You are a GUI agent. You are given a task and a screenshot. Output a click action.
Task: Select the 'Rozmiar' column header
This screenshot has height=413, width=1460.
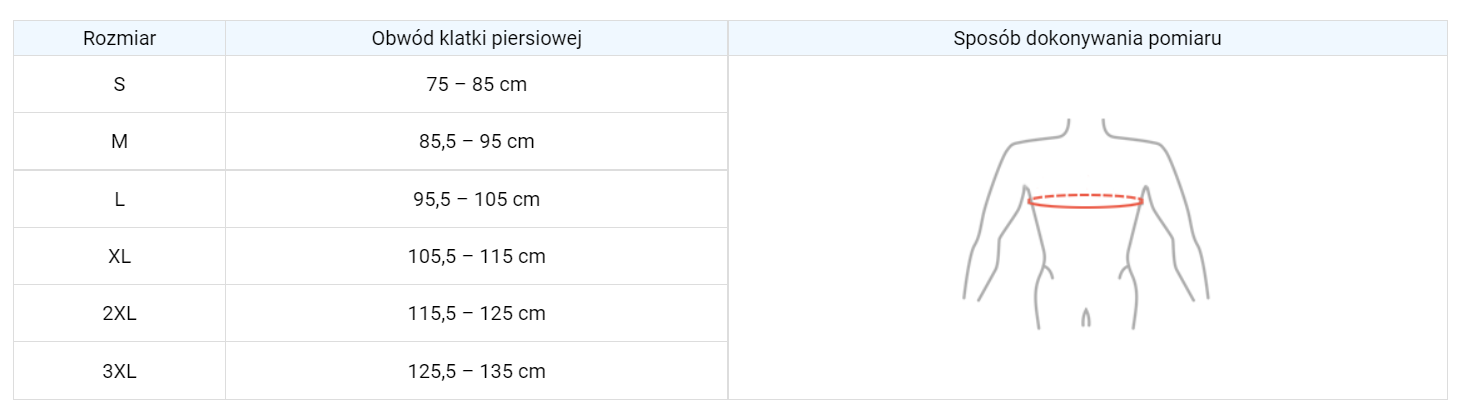point(119,39)
